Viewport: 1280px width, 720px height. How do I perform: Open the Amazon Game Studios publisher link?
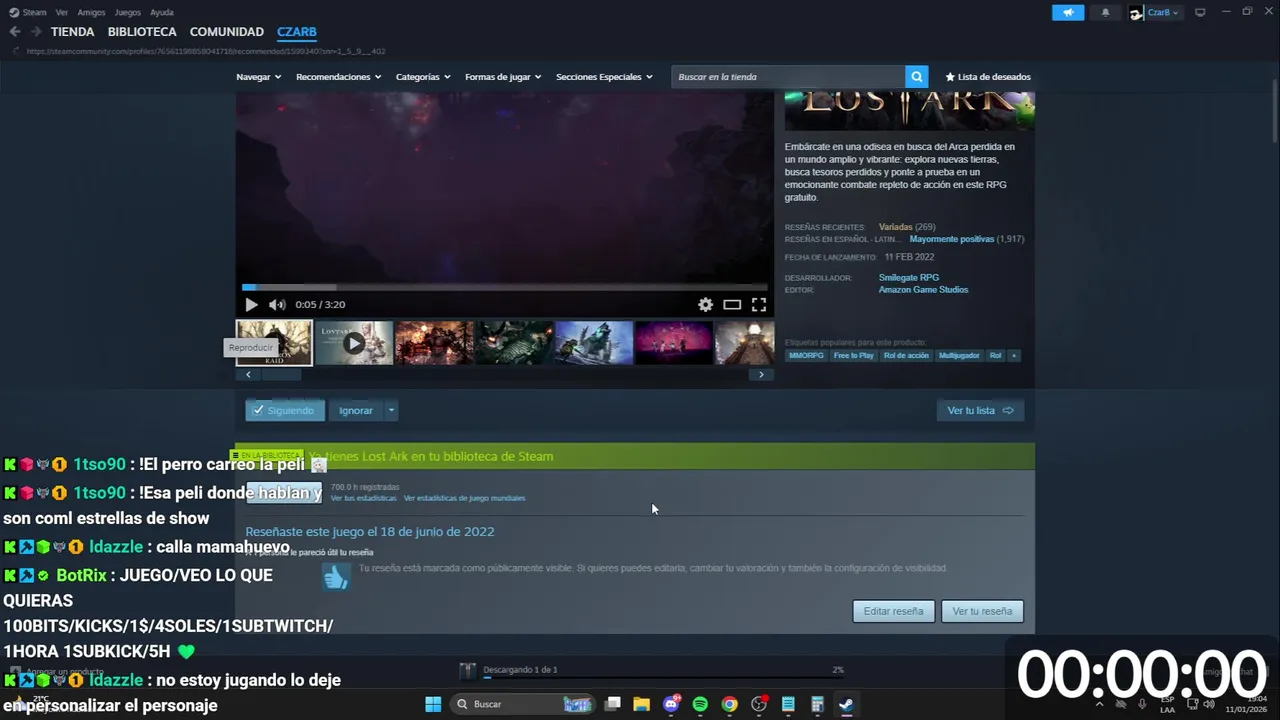[923, 290]
